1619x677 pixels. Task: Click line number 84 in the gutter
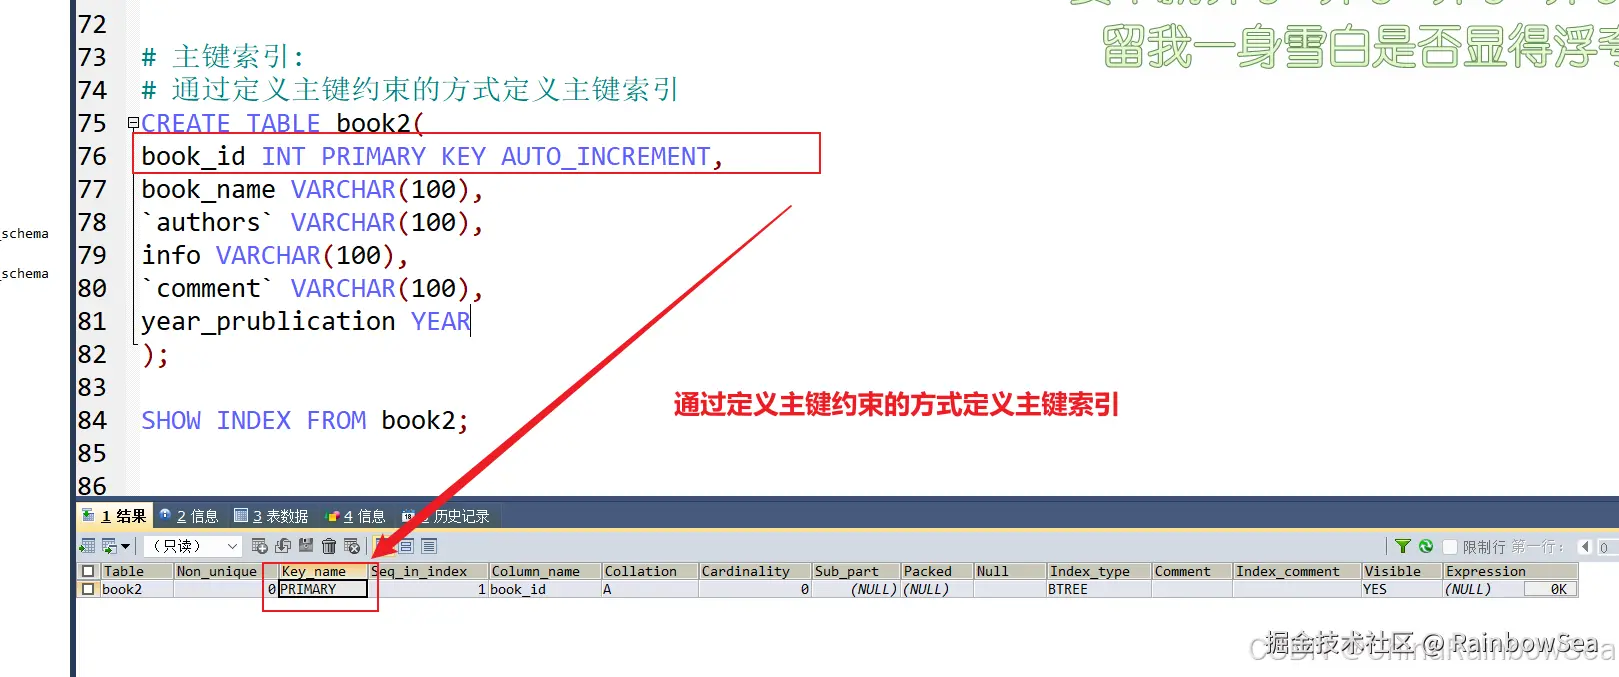click(92, 420)
